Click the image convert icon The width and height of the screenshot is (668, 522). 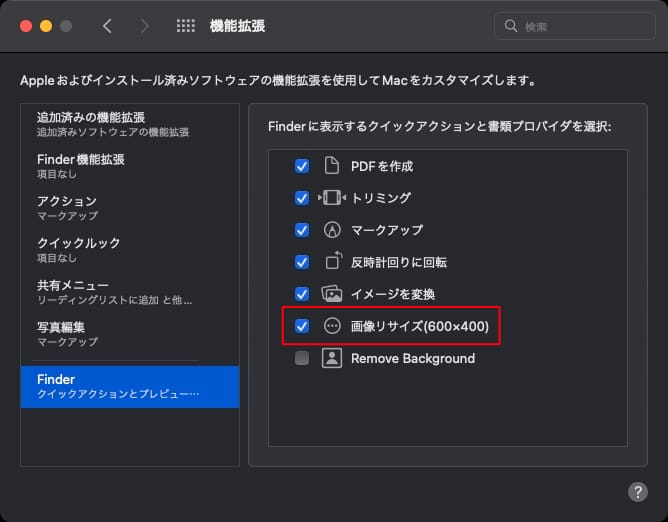333,294
